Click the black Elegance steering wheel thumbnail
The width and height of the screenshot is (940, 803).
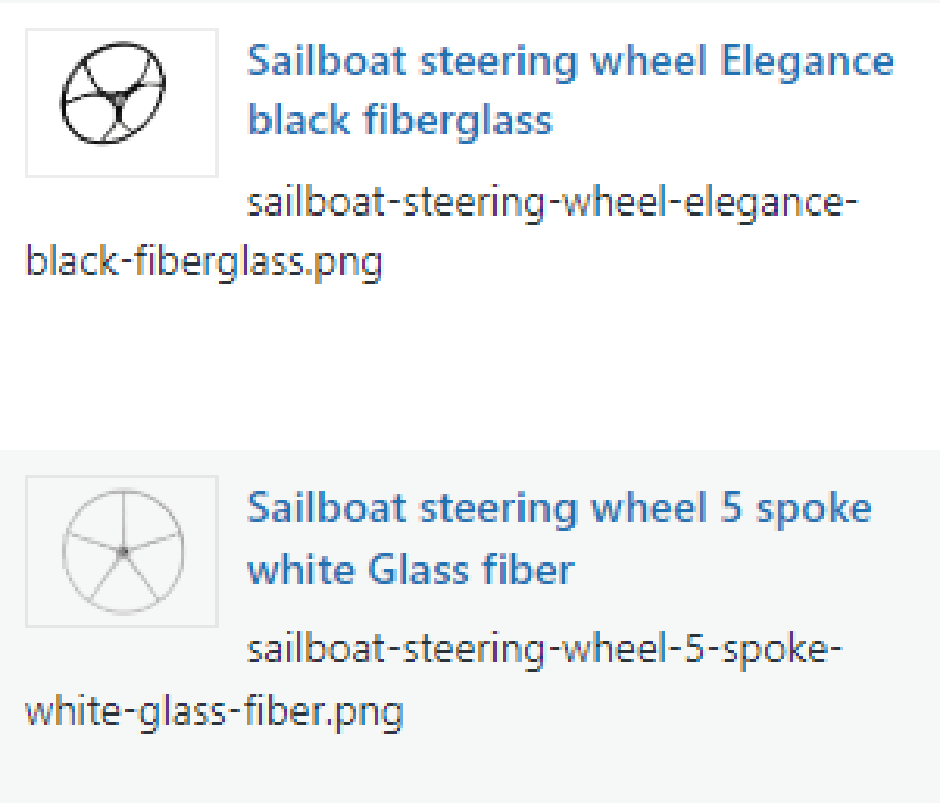click(121, 103)
